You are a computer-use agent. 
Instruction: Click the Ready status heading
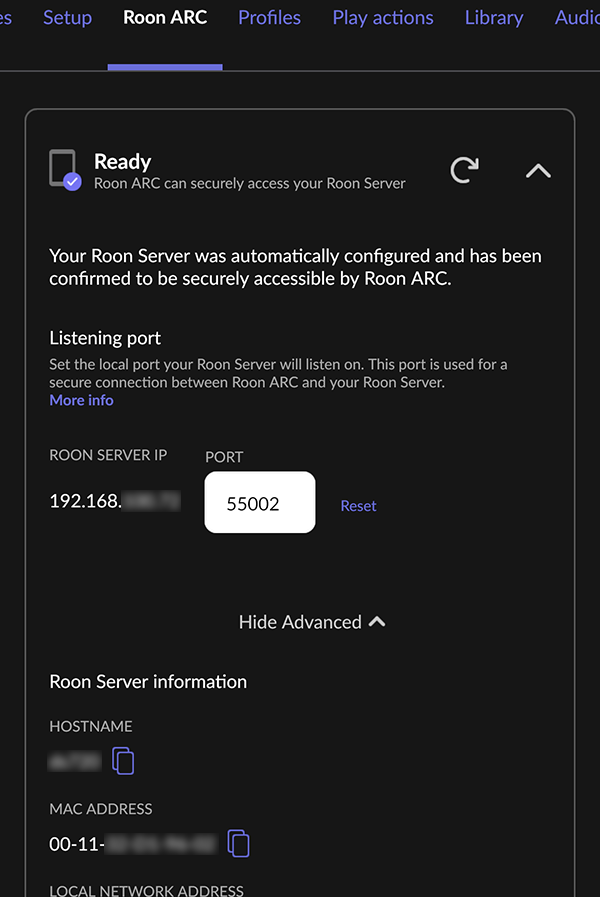tap(122, 162)
